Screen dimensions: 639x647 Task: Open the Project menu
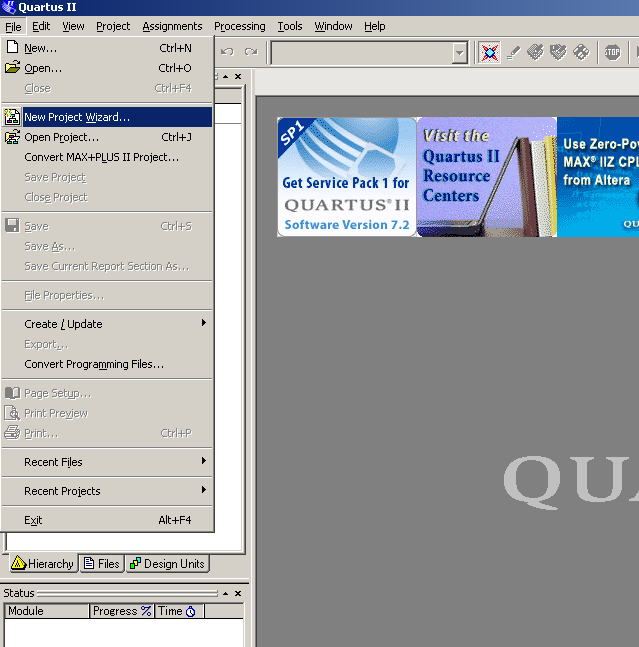coord(113,26)
